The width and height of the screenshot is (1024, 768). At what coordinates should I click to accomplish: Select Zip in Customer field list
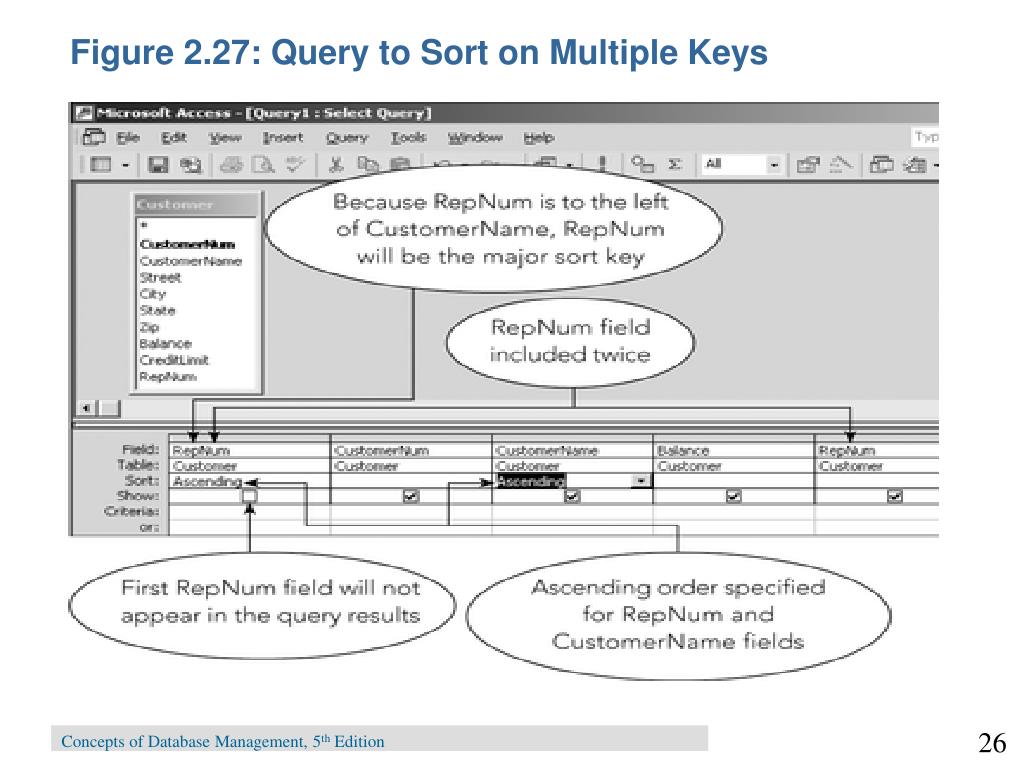tap(149, 327)
